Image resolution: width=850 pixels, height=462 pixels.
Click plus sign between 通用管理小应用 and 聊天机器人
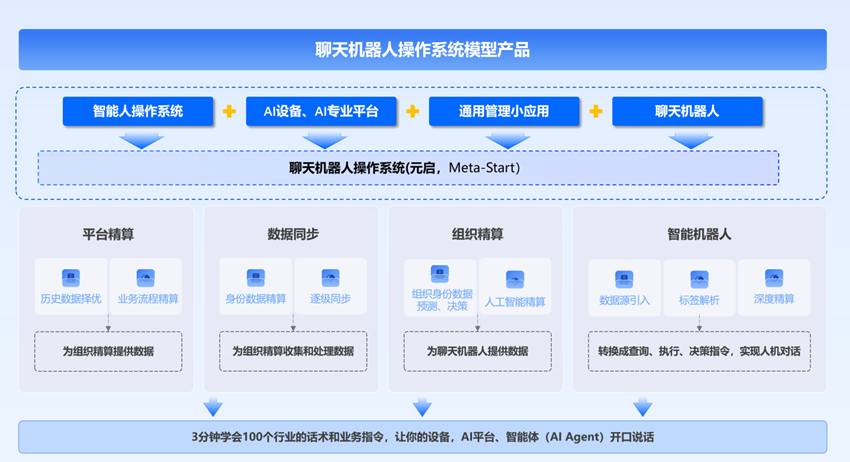click(596, 111)
